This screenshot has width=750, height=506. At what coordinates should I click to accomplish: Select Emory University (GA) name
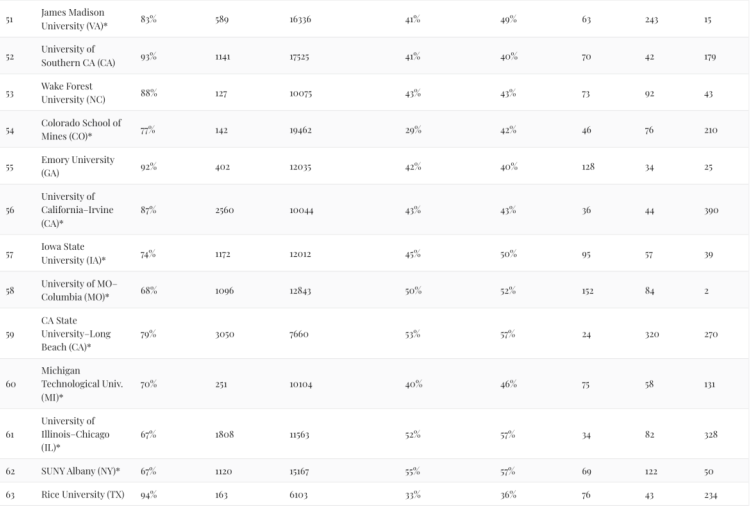tap(77, 166)
